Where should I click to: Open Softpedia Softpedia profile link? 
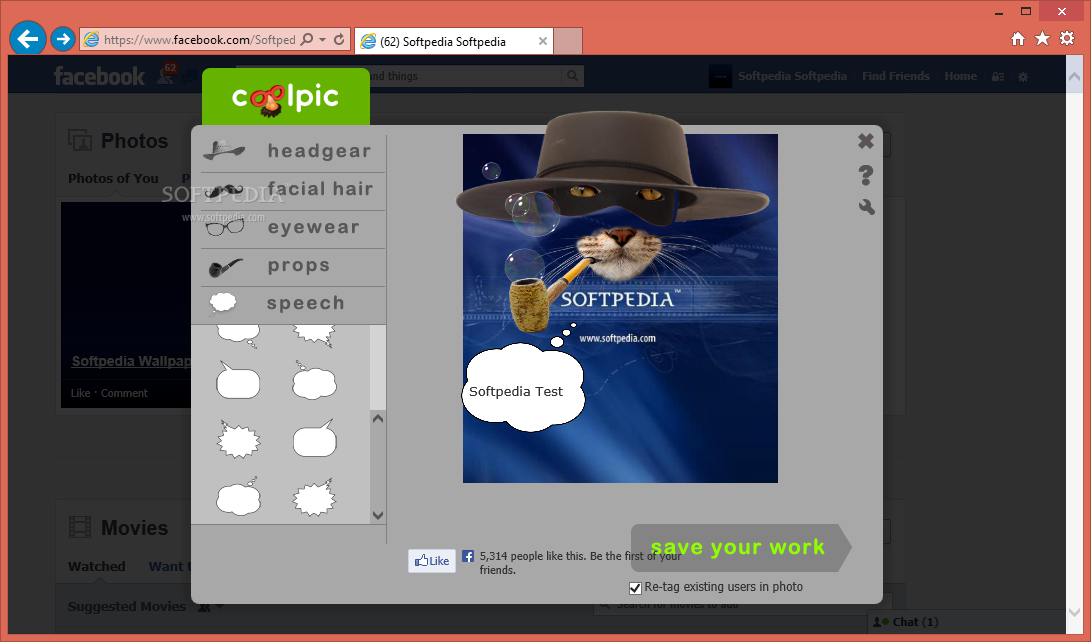click(792, 76)
